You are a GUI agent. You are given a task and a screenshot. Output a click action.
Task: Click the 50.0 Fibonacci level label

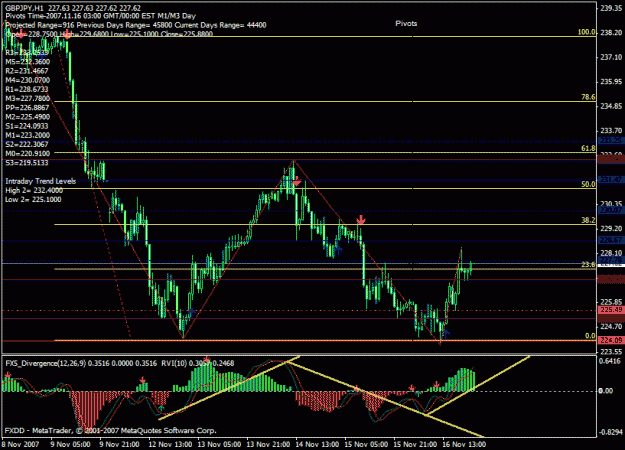(588, 184)
